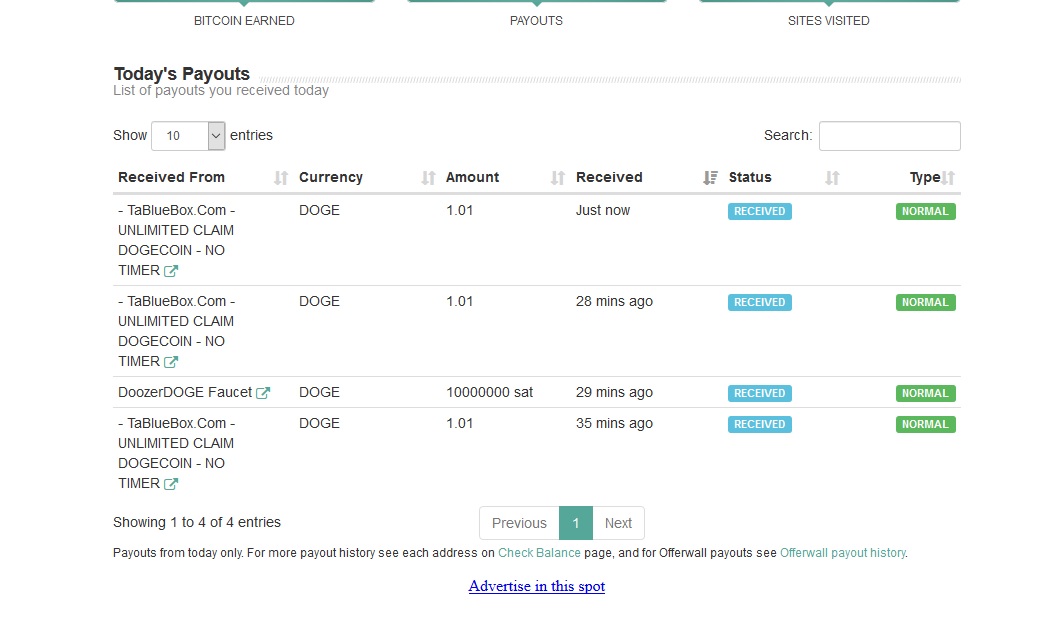Sort by Type column arrows
Viewport: 1056px width, 640px height.
coord(948,178)
